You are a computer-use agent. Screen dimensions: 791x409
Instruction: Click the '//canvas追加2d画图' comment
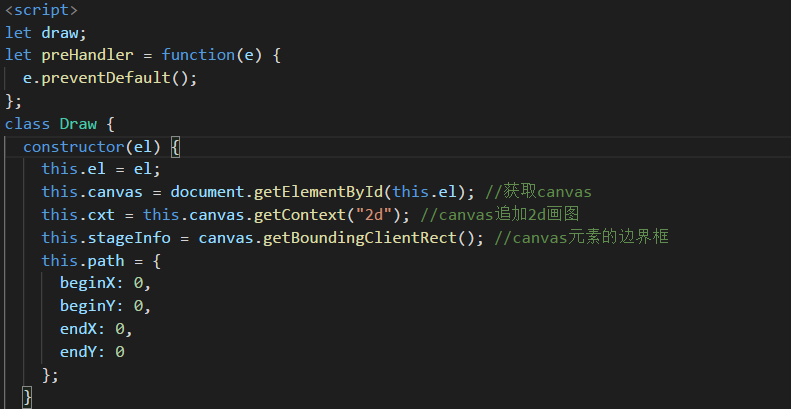[x=499, y=215]
